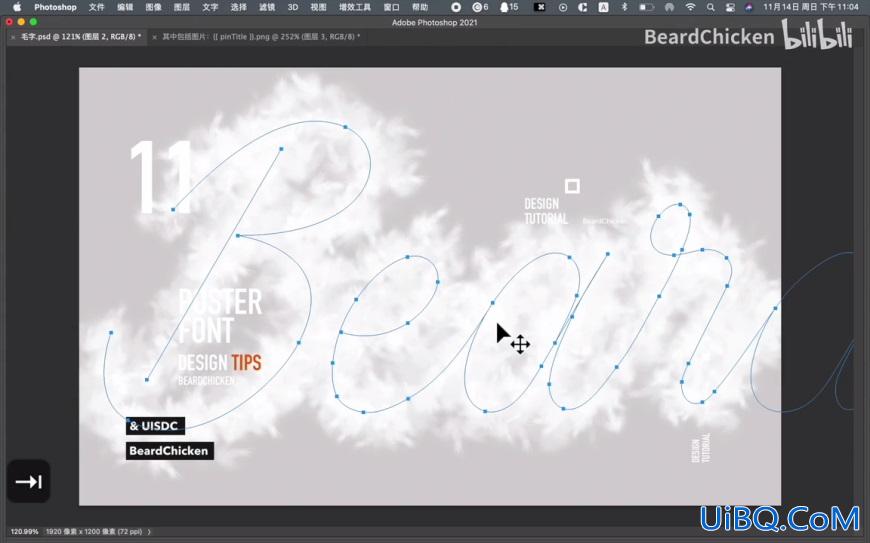
Task: Open the 文件 menu
Action: tap(97, 7)
